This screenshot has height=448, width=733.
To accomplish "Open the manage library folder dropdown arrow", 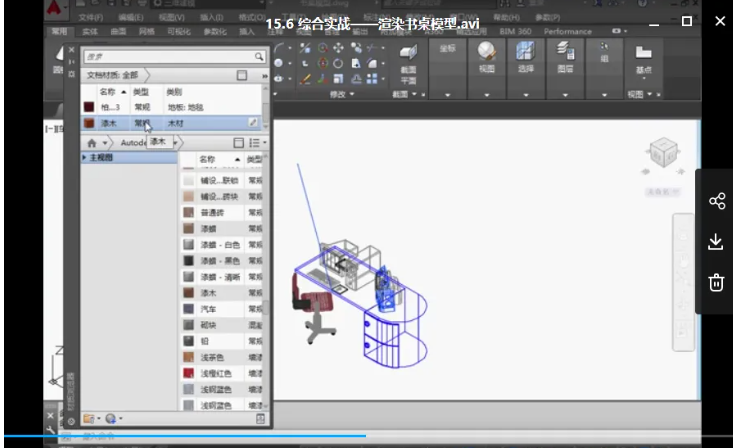I will [99, 419].
